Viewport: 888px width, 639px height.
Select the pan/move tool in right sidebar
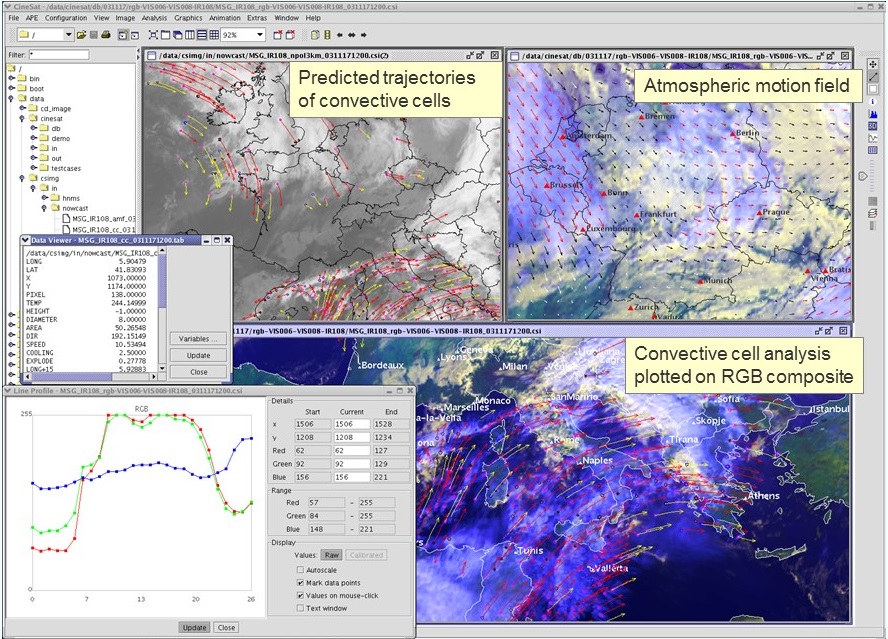point(873,62)
